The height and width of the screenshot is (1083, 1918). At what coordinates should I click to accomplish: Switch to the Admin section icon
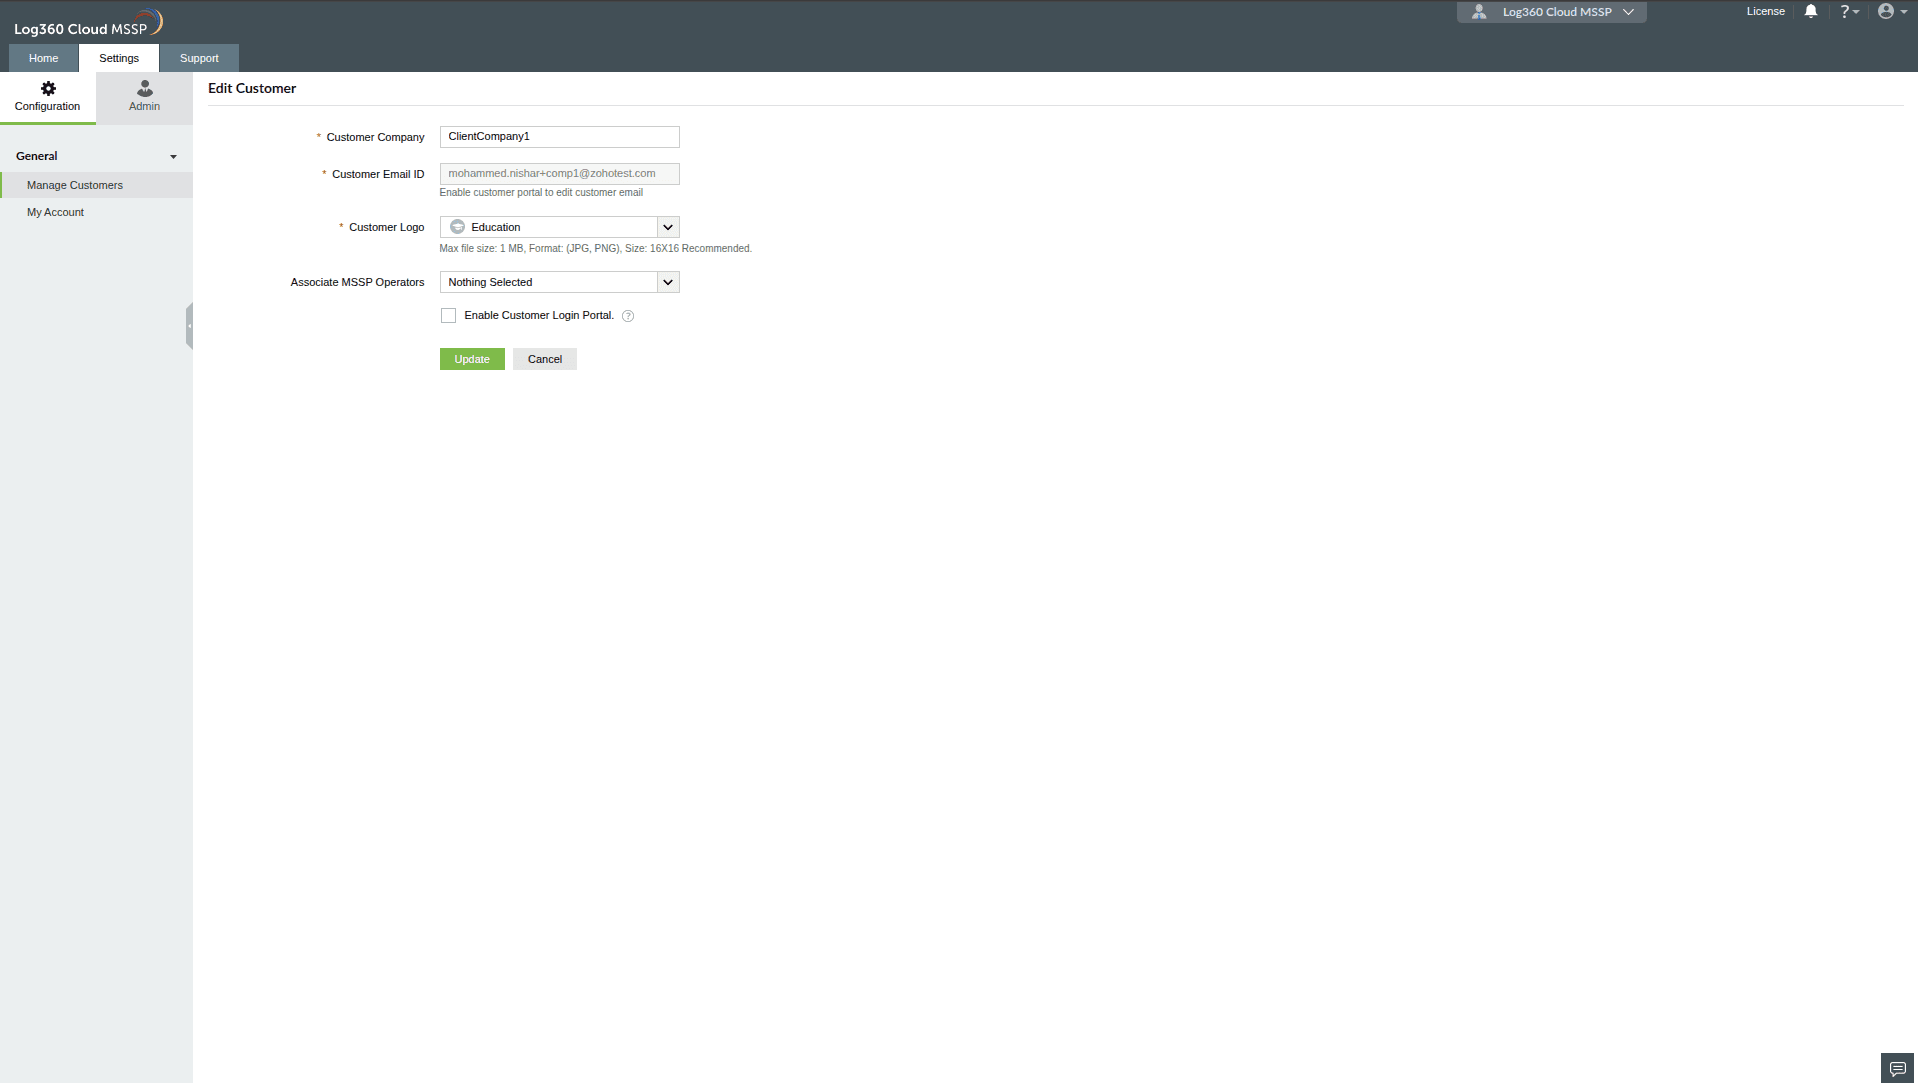coord(143,90)
